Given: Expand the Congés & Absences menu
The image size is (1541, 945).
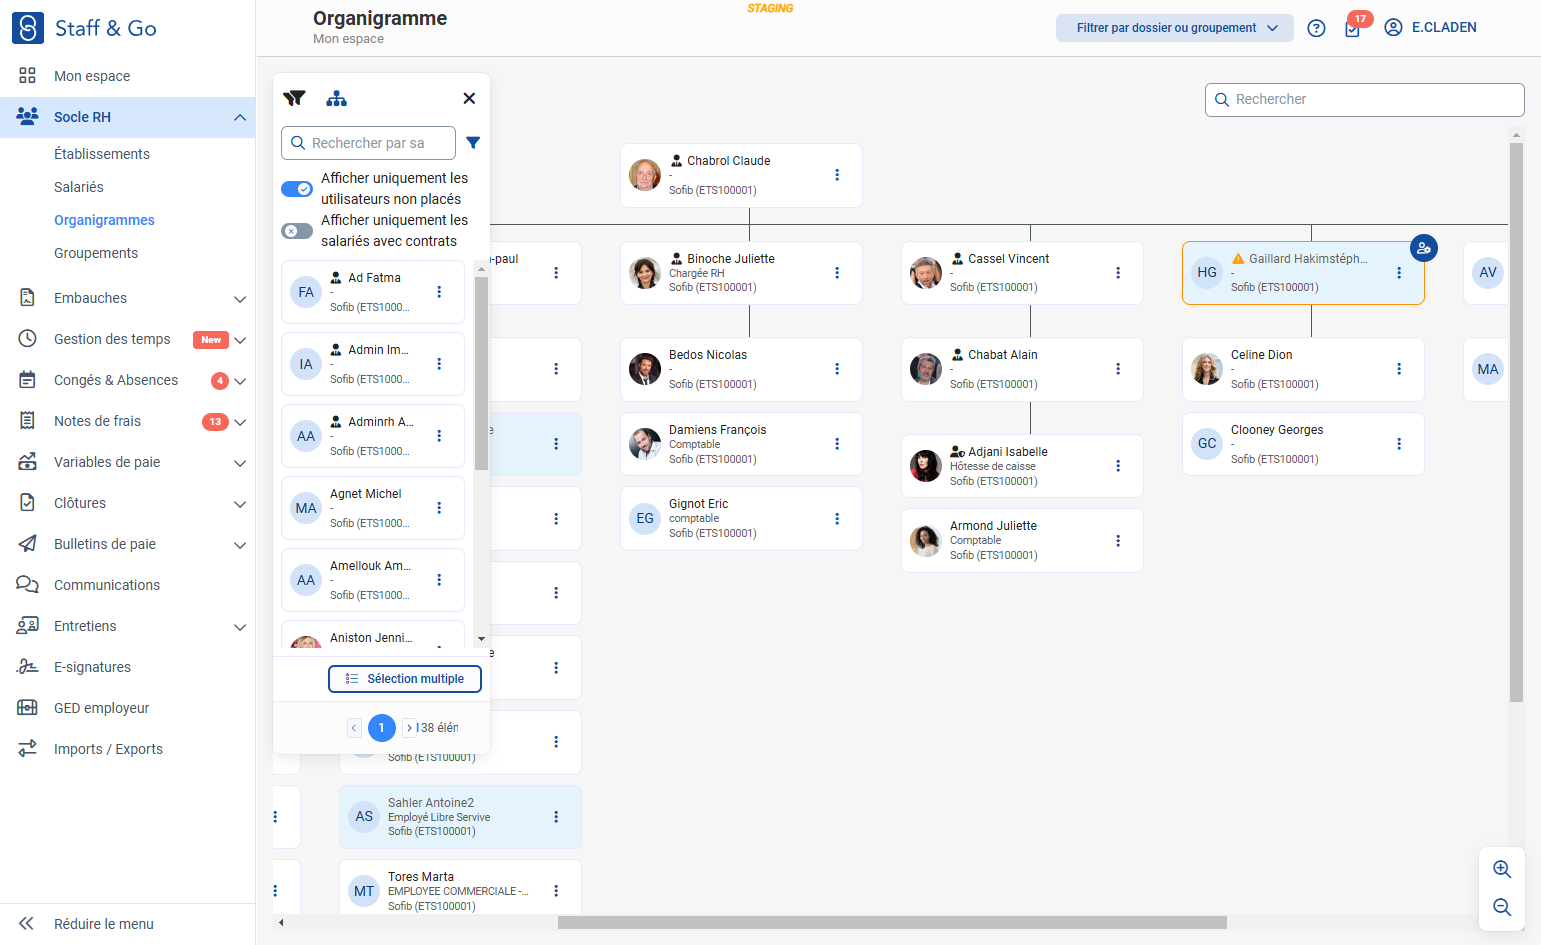Looking at the screenshot, I should click(x=240, y=381).
